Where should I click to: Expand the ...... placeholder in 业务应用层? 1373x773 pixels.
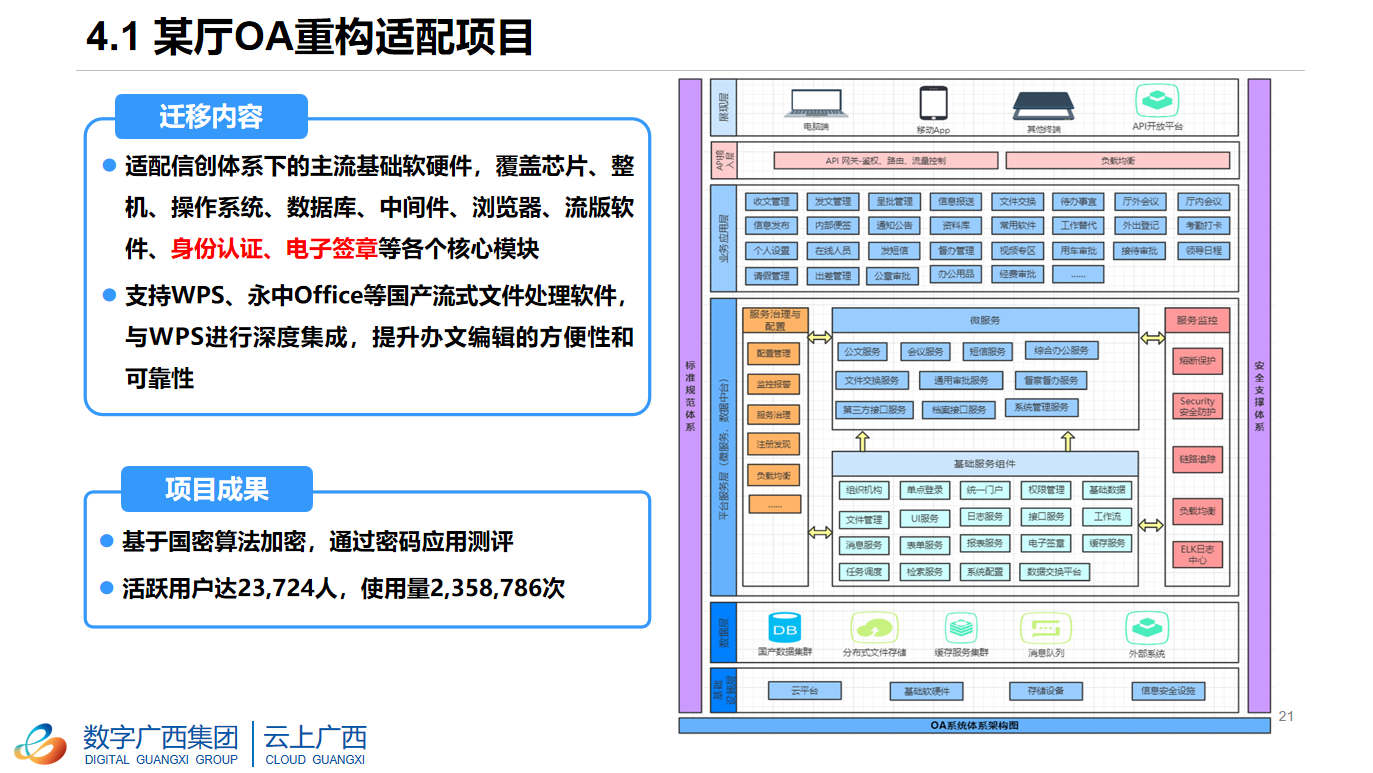(1078, 275)
